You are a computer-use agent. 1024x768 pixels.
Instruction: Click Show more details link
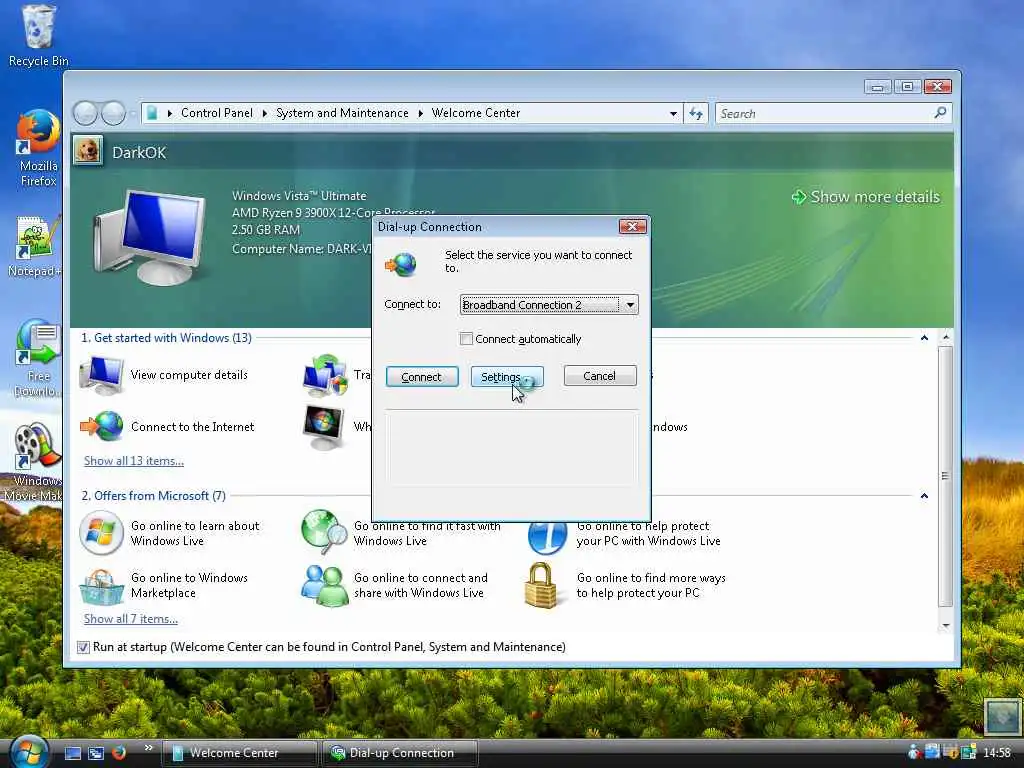866,197
